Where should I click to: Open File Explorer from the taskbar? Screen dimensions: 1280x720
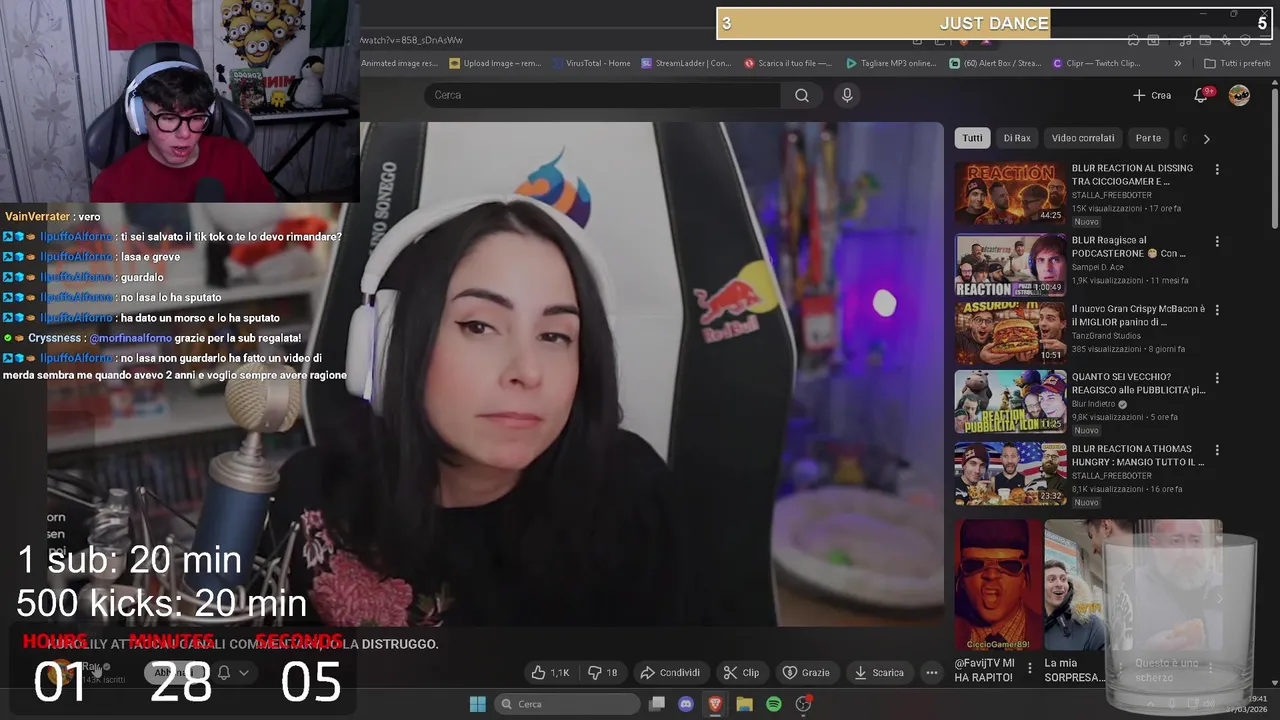[x=744, y=704]
